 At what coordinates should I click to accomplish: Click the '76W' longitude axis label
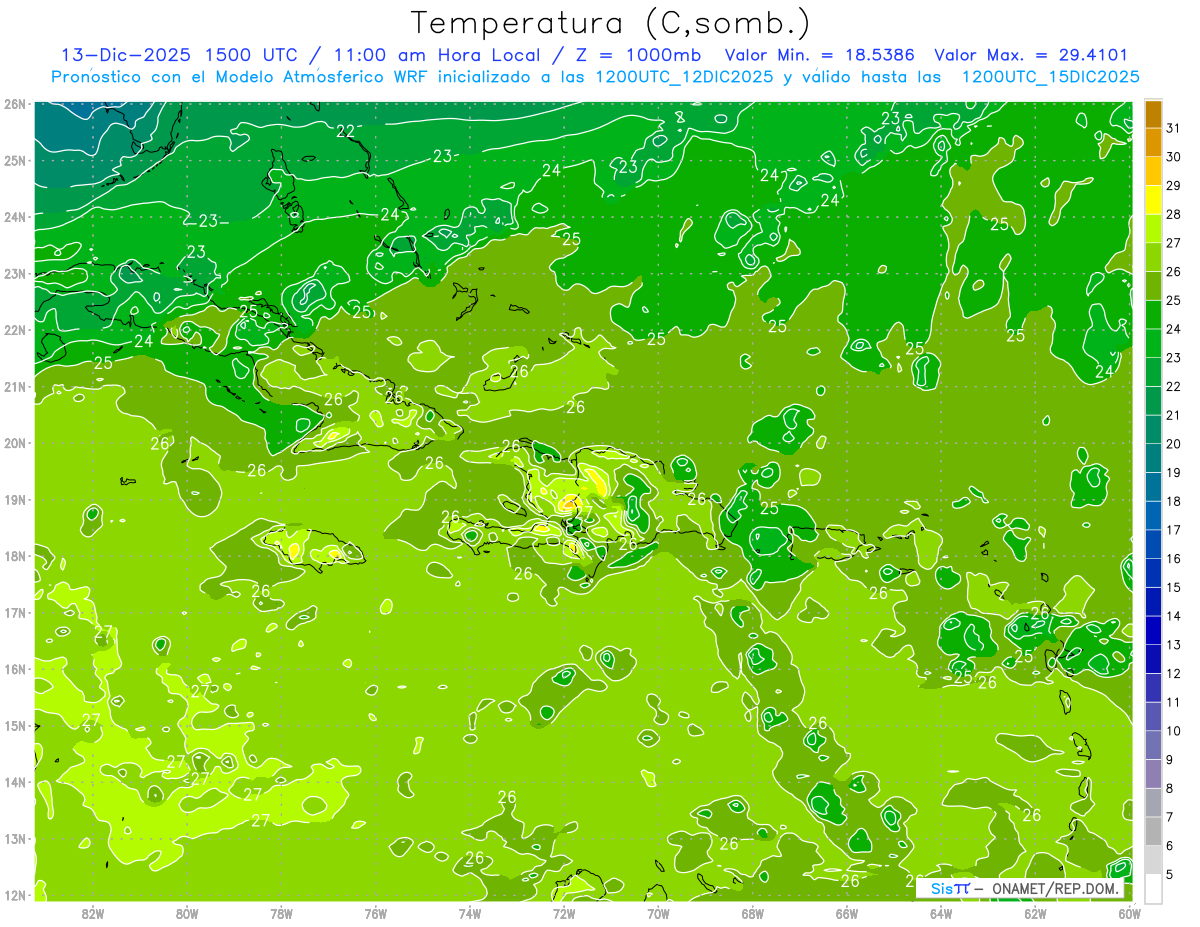(375, 913)
